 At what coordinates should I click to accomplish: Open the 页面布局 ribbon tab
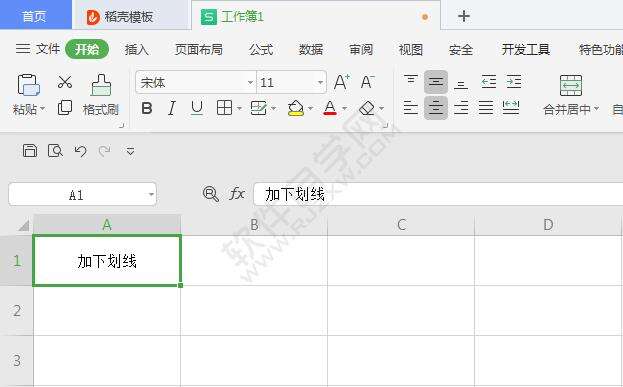[199, 50]
